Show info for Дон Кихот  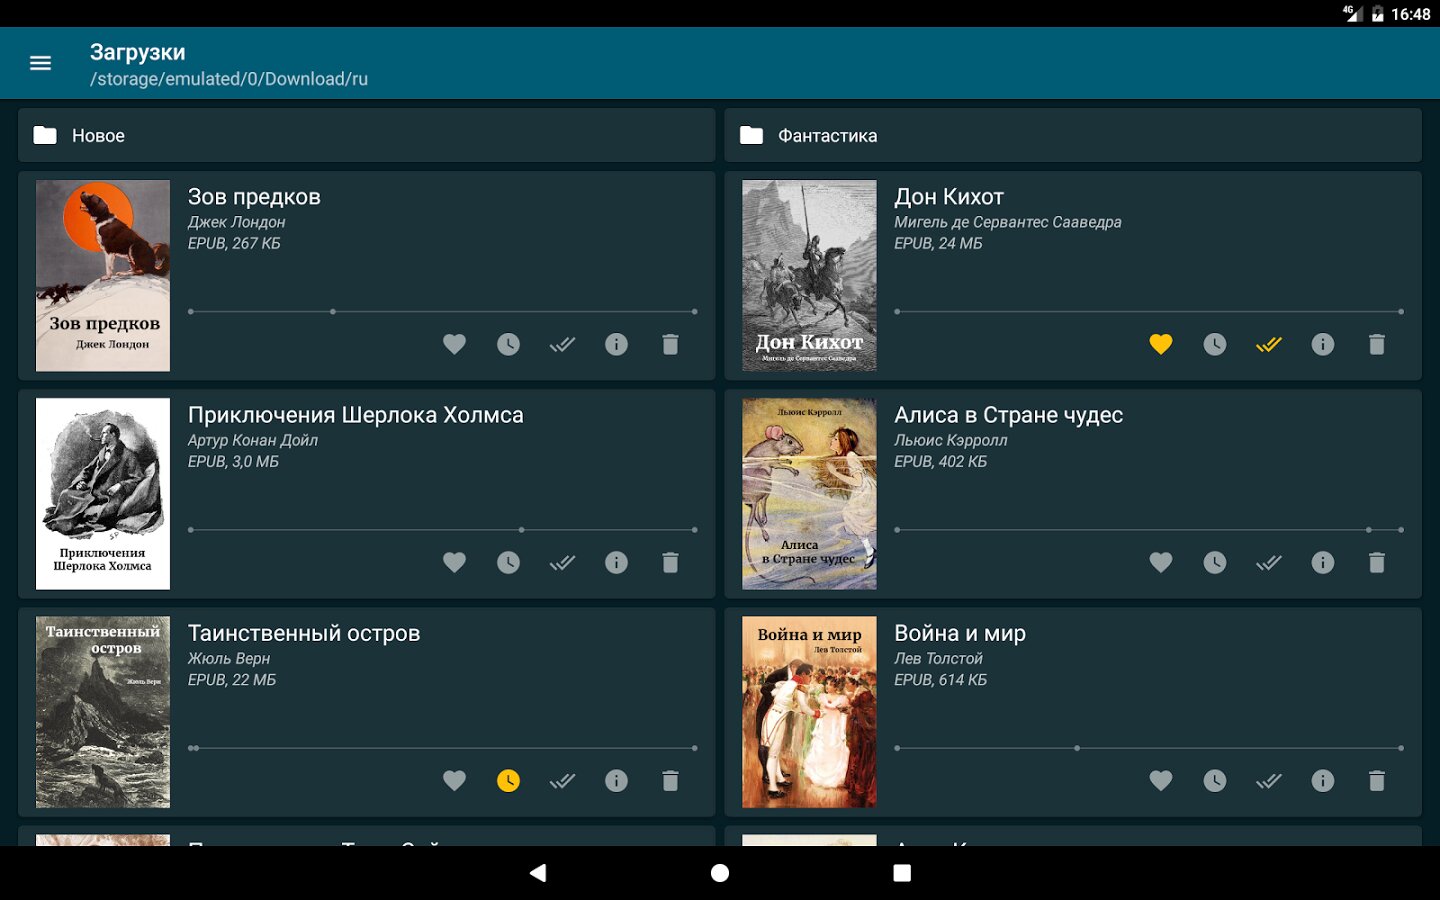[x=1322, y=344]
